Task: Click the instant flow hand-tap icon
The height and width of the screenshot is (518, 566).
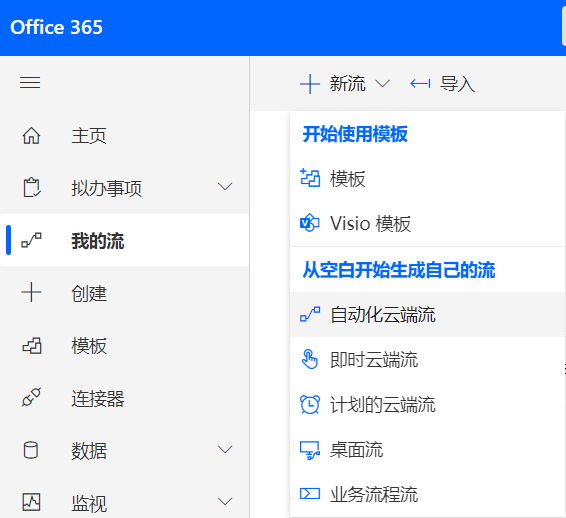Action: pyautogui.click(x=310, y=359)
